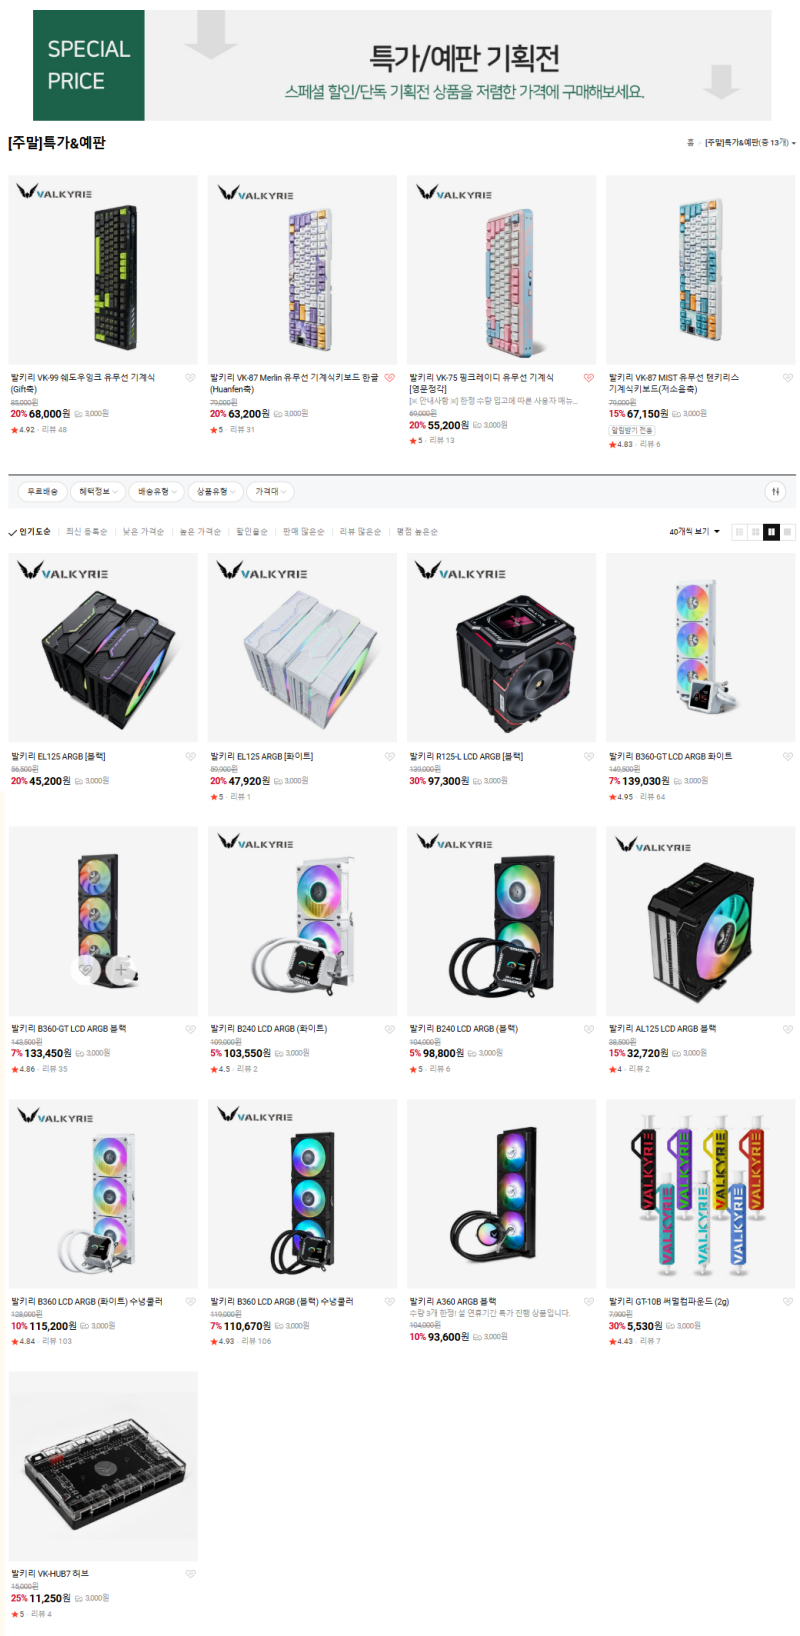Image resolution: width=800 pixels, height=1636 pixels.
Task: Click the add-to-cart plus icon on B360-GT black
Action: click(x=121, y=970)
